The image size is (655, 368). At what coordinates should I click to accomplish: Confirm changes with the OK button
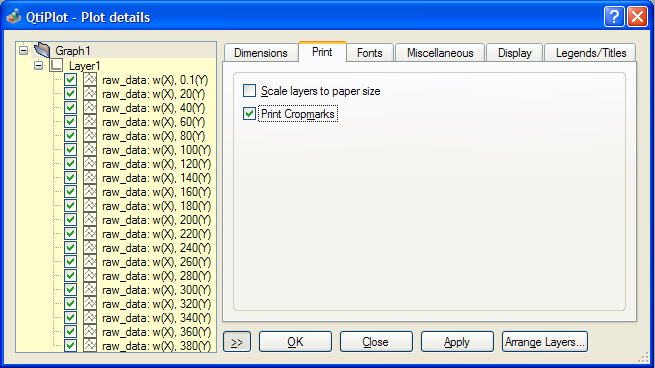[295, 342]
